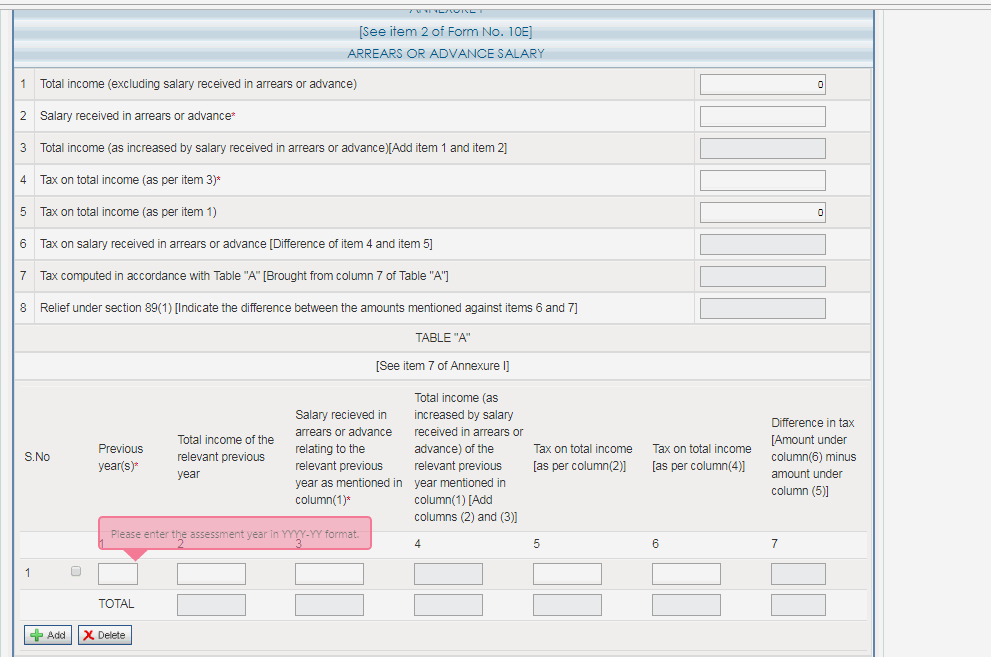Click the TOTAL row field under column 2
Image resolution: width=991 pixels, height=657 pixels.
click(210, 604)
